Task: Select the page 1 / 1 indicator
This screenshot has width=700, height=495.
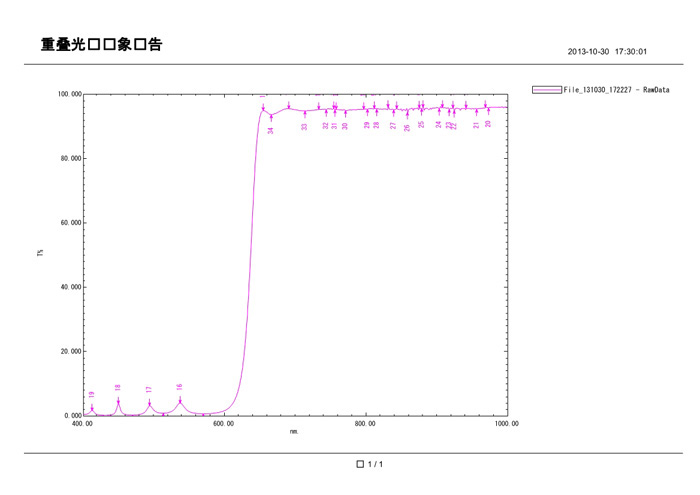Action: tap(370, 464)
